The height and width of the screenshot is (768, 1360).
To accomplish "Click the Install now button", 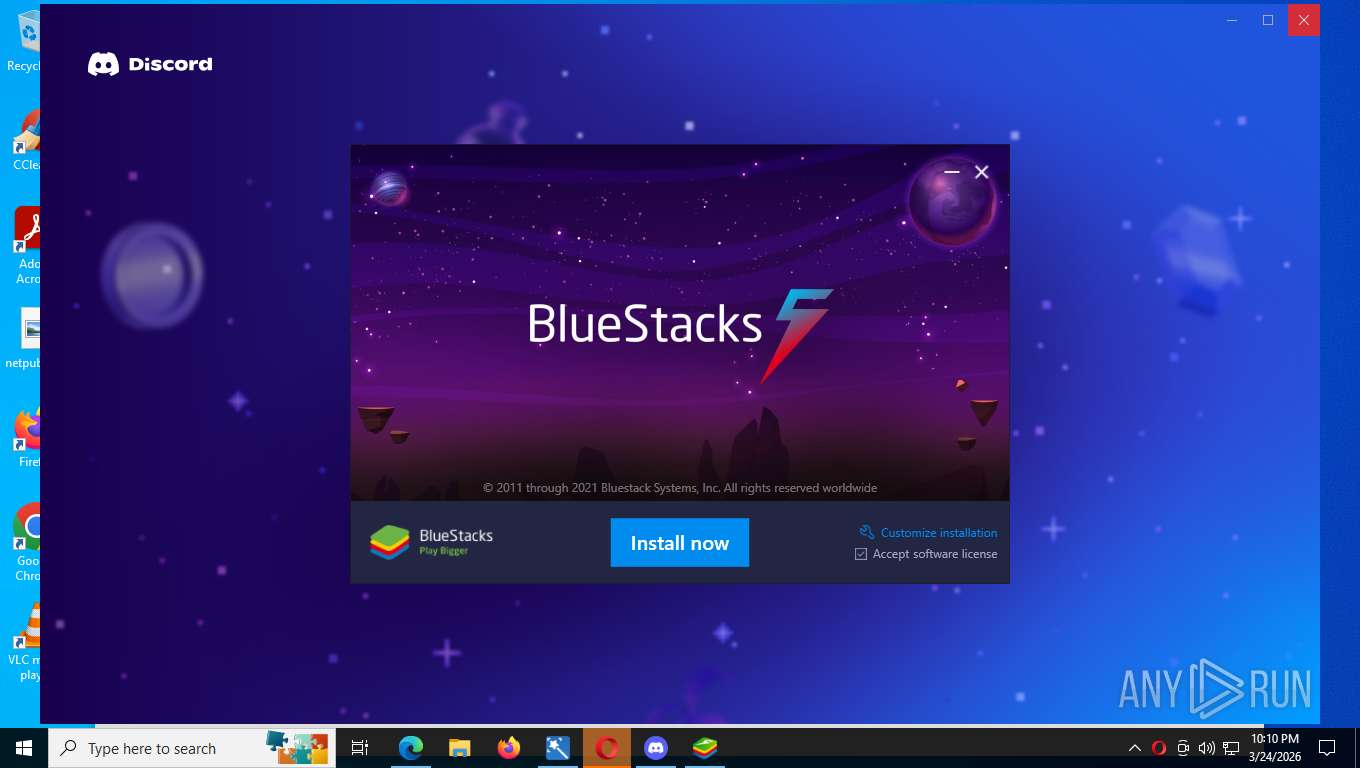I will coord(680,543).
